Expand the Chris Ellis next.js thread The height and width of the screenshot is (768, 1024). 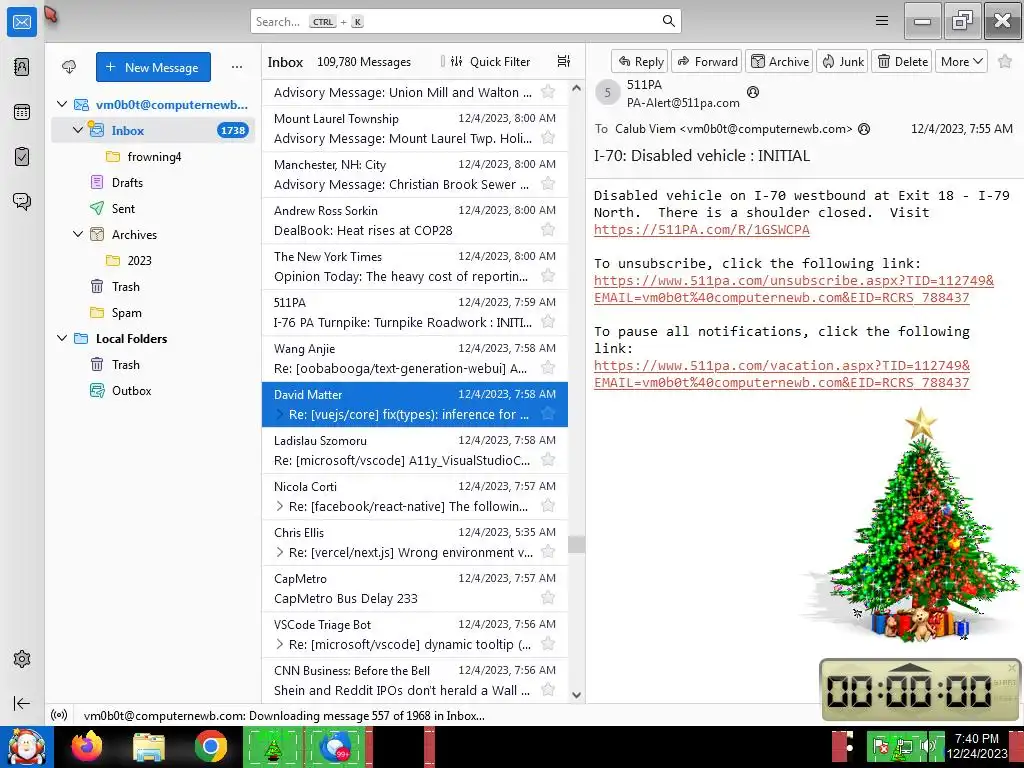(280, 552)
